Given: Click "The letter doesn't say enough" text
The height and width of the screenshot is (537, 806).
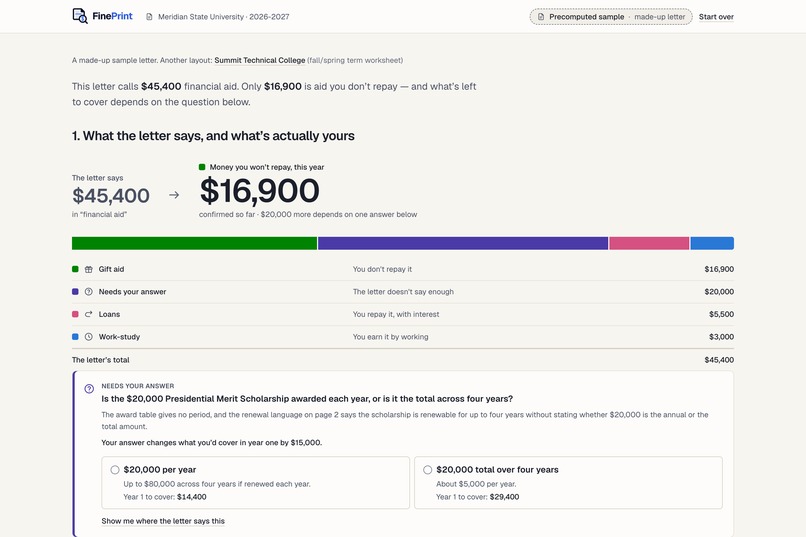Looking at the screenshot, I should click(x=403, y=292).
